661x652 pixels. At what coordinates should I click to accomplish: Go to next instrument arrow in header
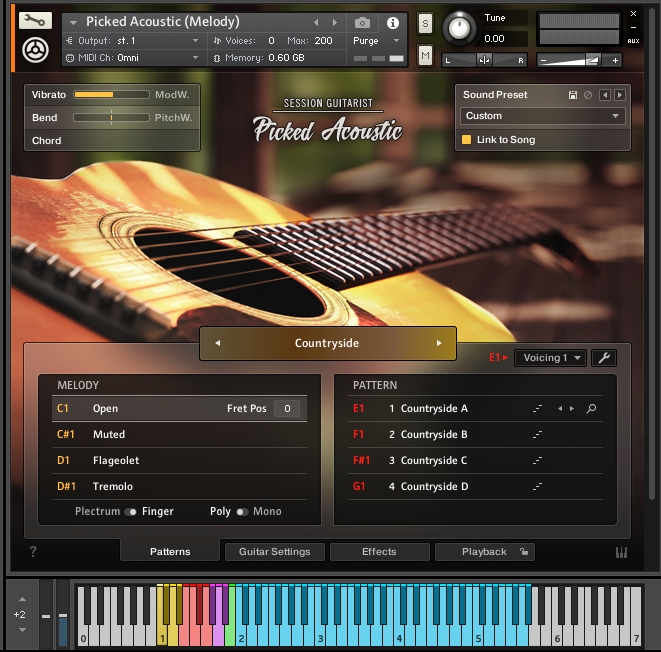[x=335, y=23]
